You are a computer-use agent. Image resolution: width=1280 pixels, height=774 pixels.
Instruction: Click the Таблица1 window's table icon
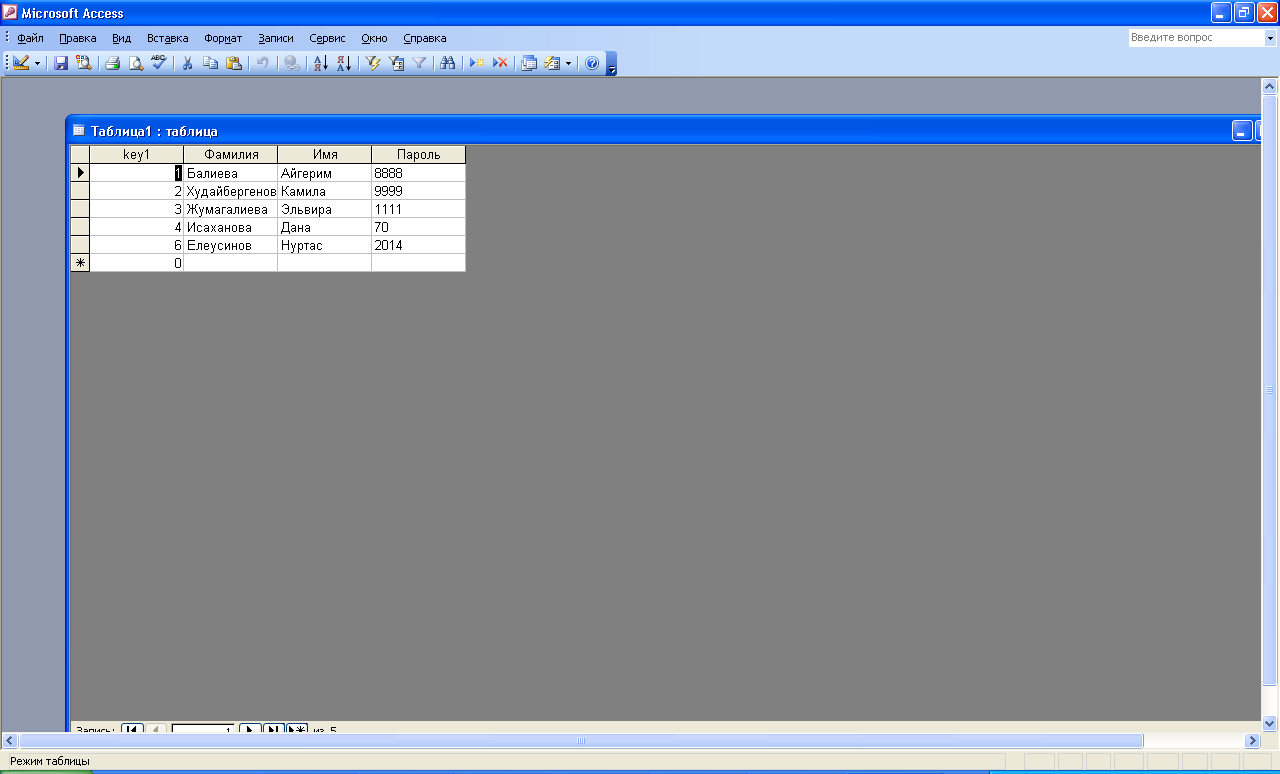[79, 130]
